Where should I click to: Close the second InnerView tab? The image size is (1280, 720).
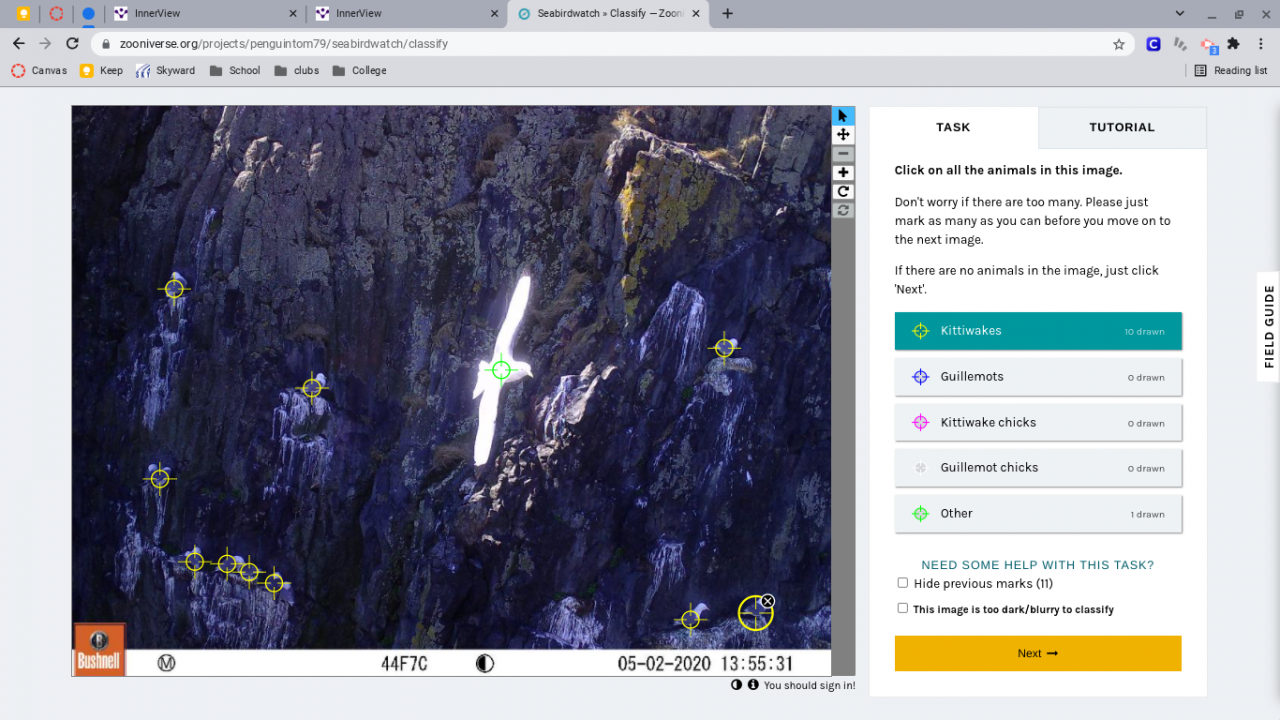tap(494, 14)
